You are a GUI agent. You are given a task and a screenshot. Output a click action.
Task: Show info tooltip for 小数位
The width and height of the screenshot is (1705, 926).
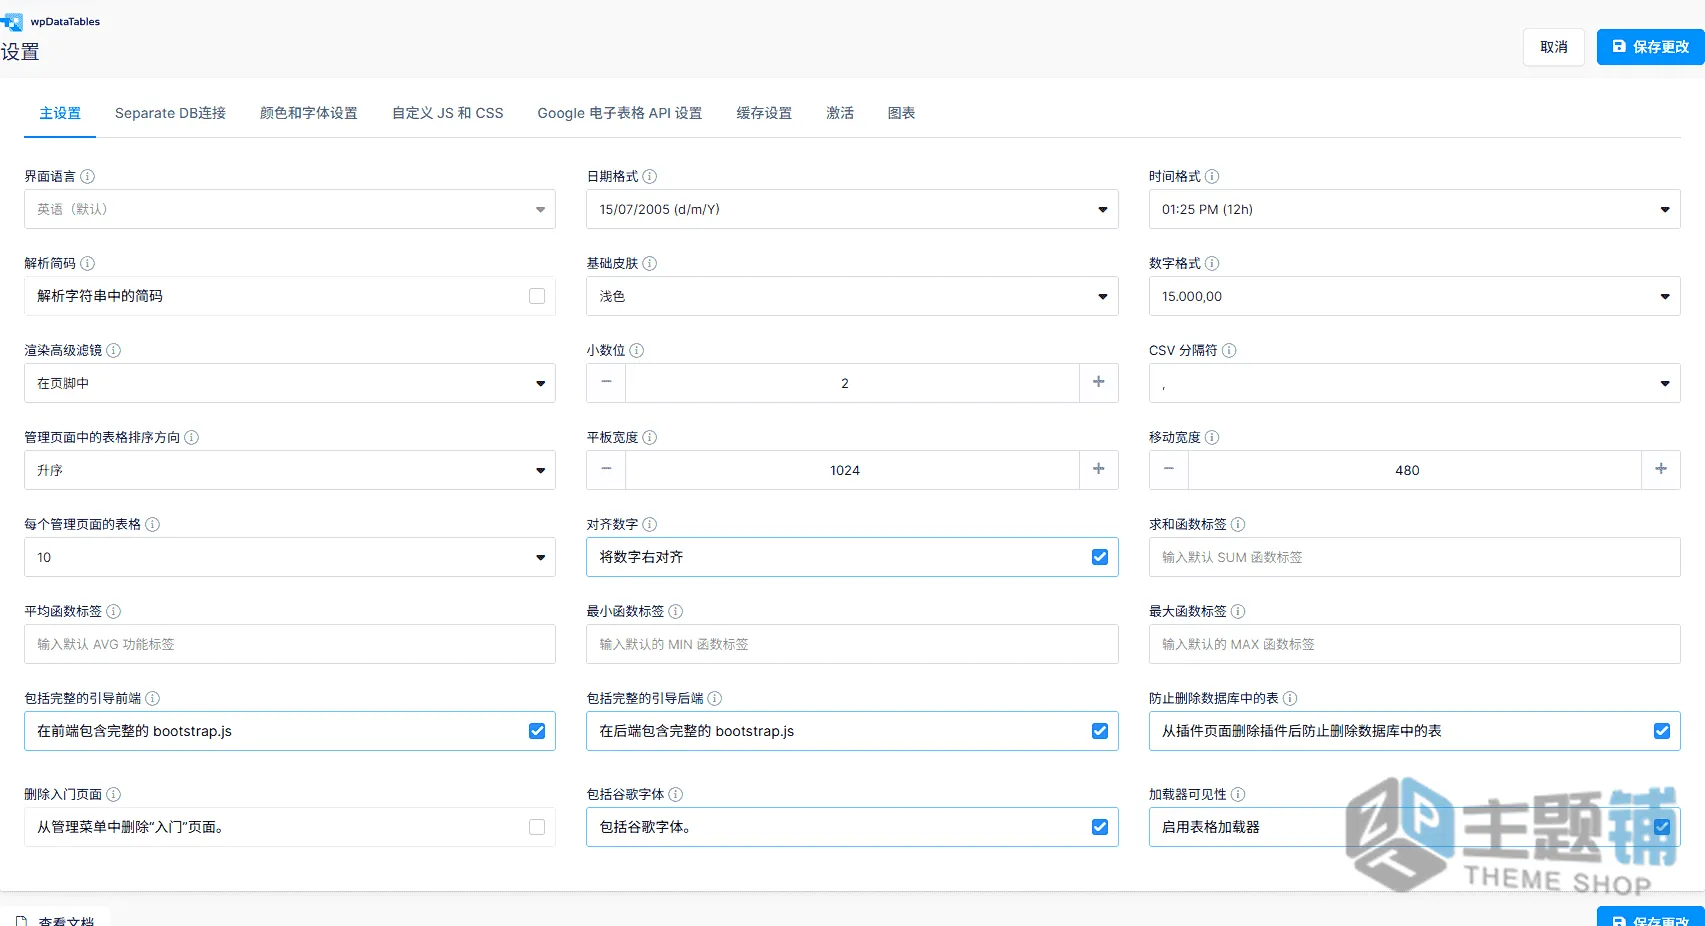coord(637,350)
